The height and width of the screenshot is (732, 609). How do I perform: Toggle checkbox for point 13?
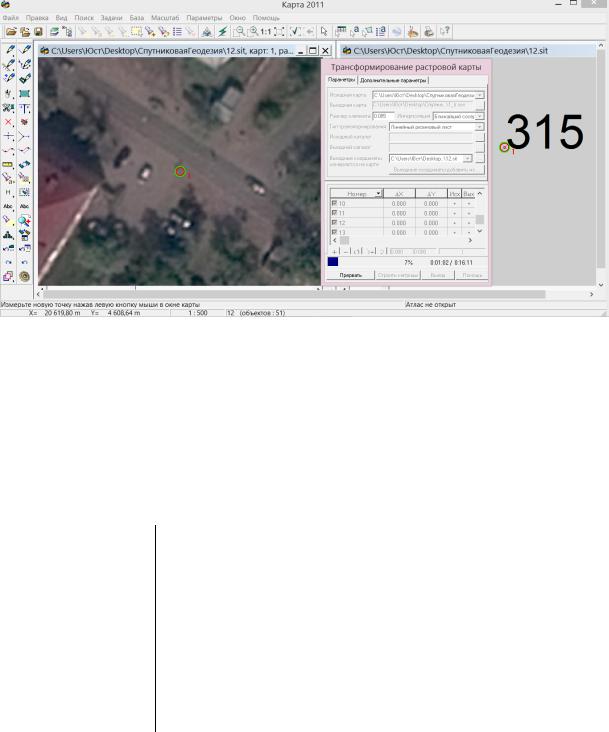[334, 232]
